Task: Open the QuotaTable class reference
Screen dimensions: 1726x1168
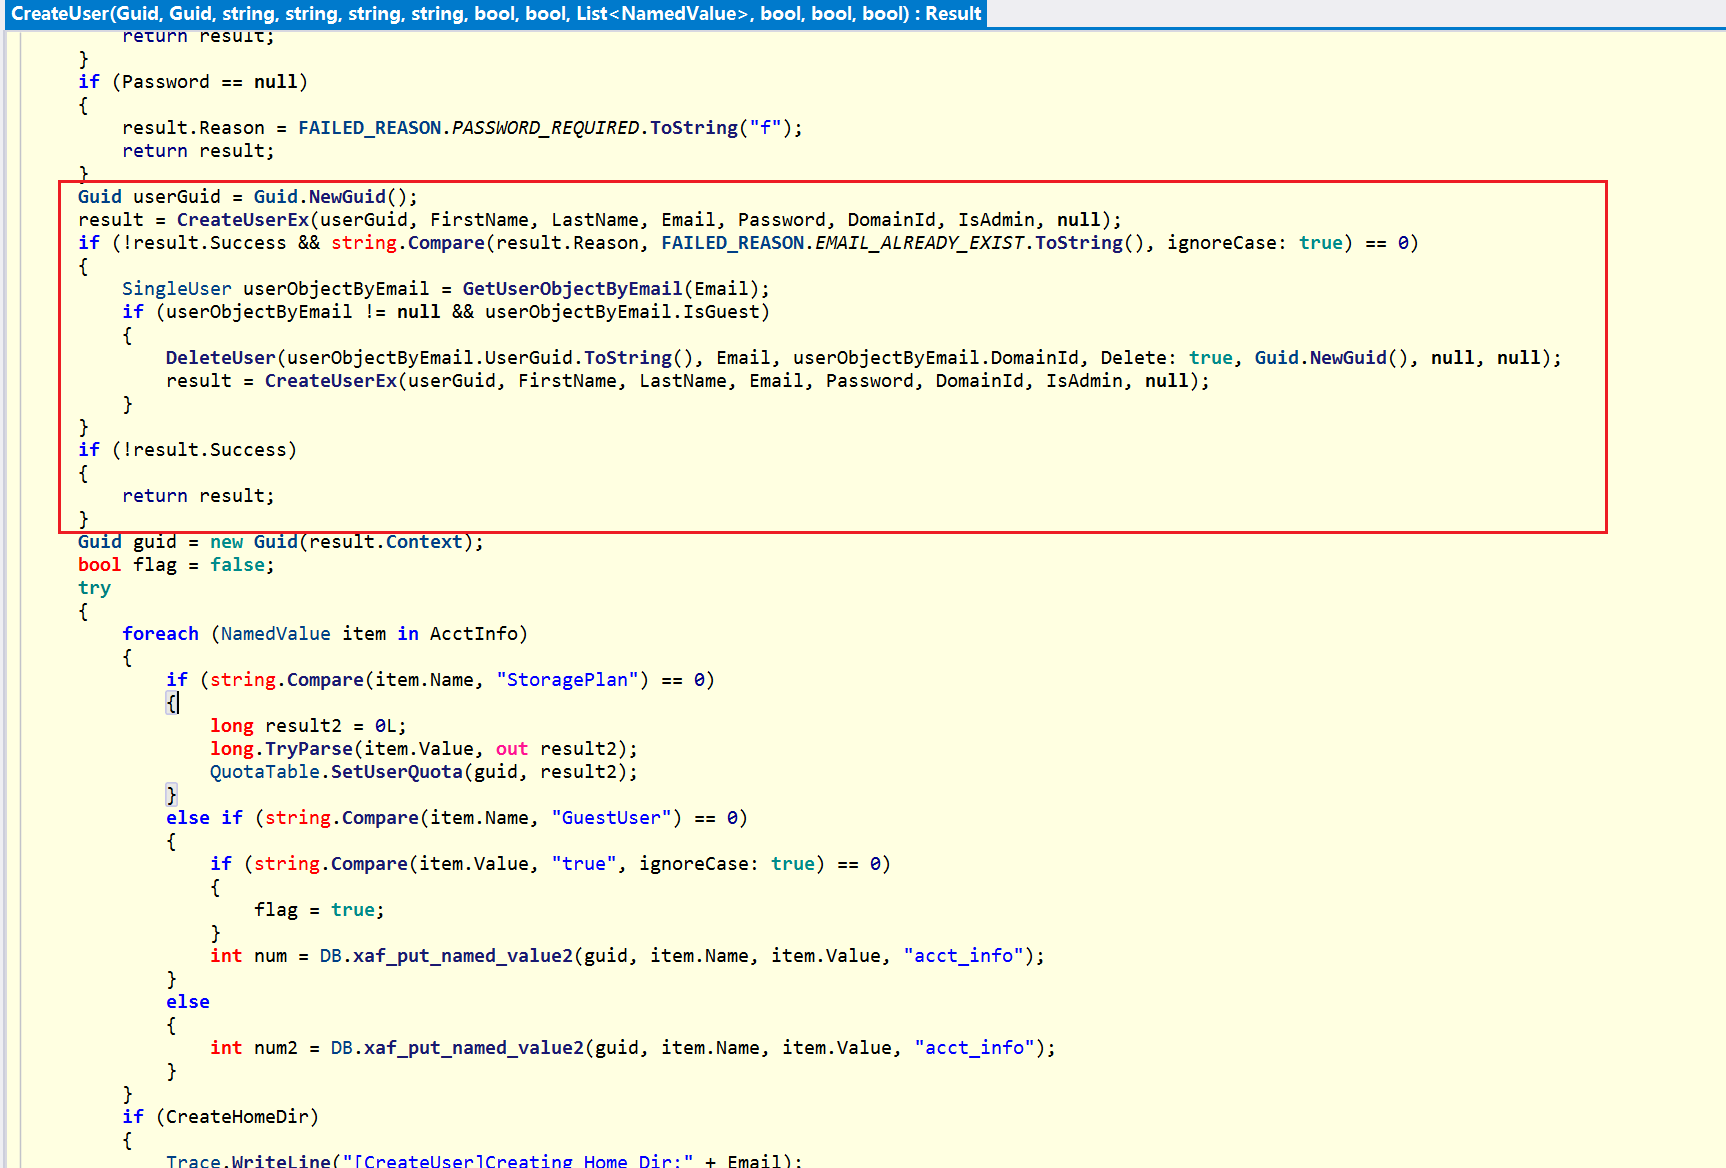Action: pos(264,772)
